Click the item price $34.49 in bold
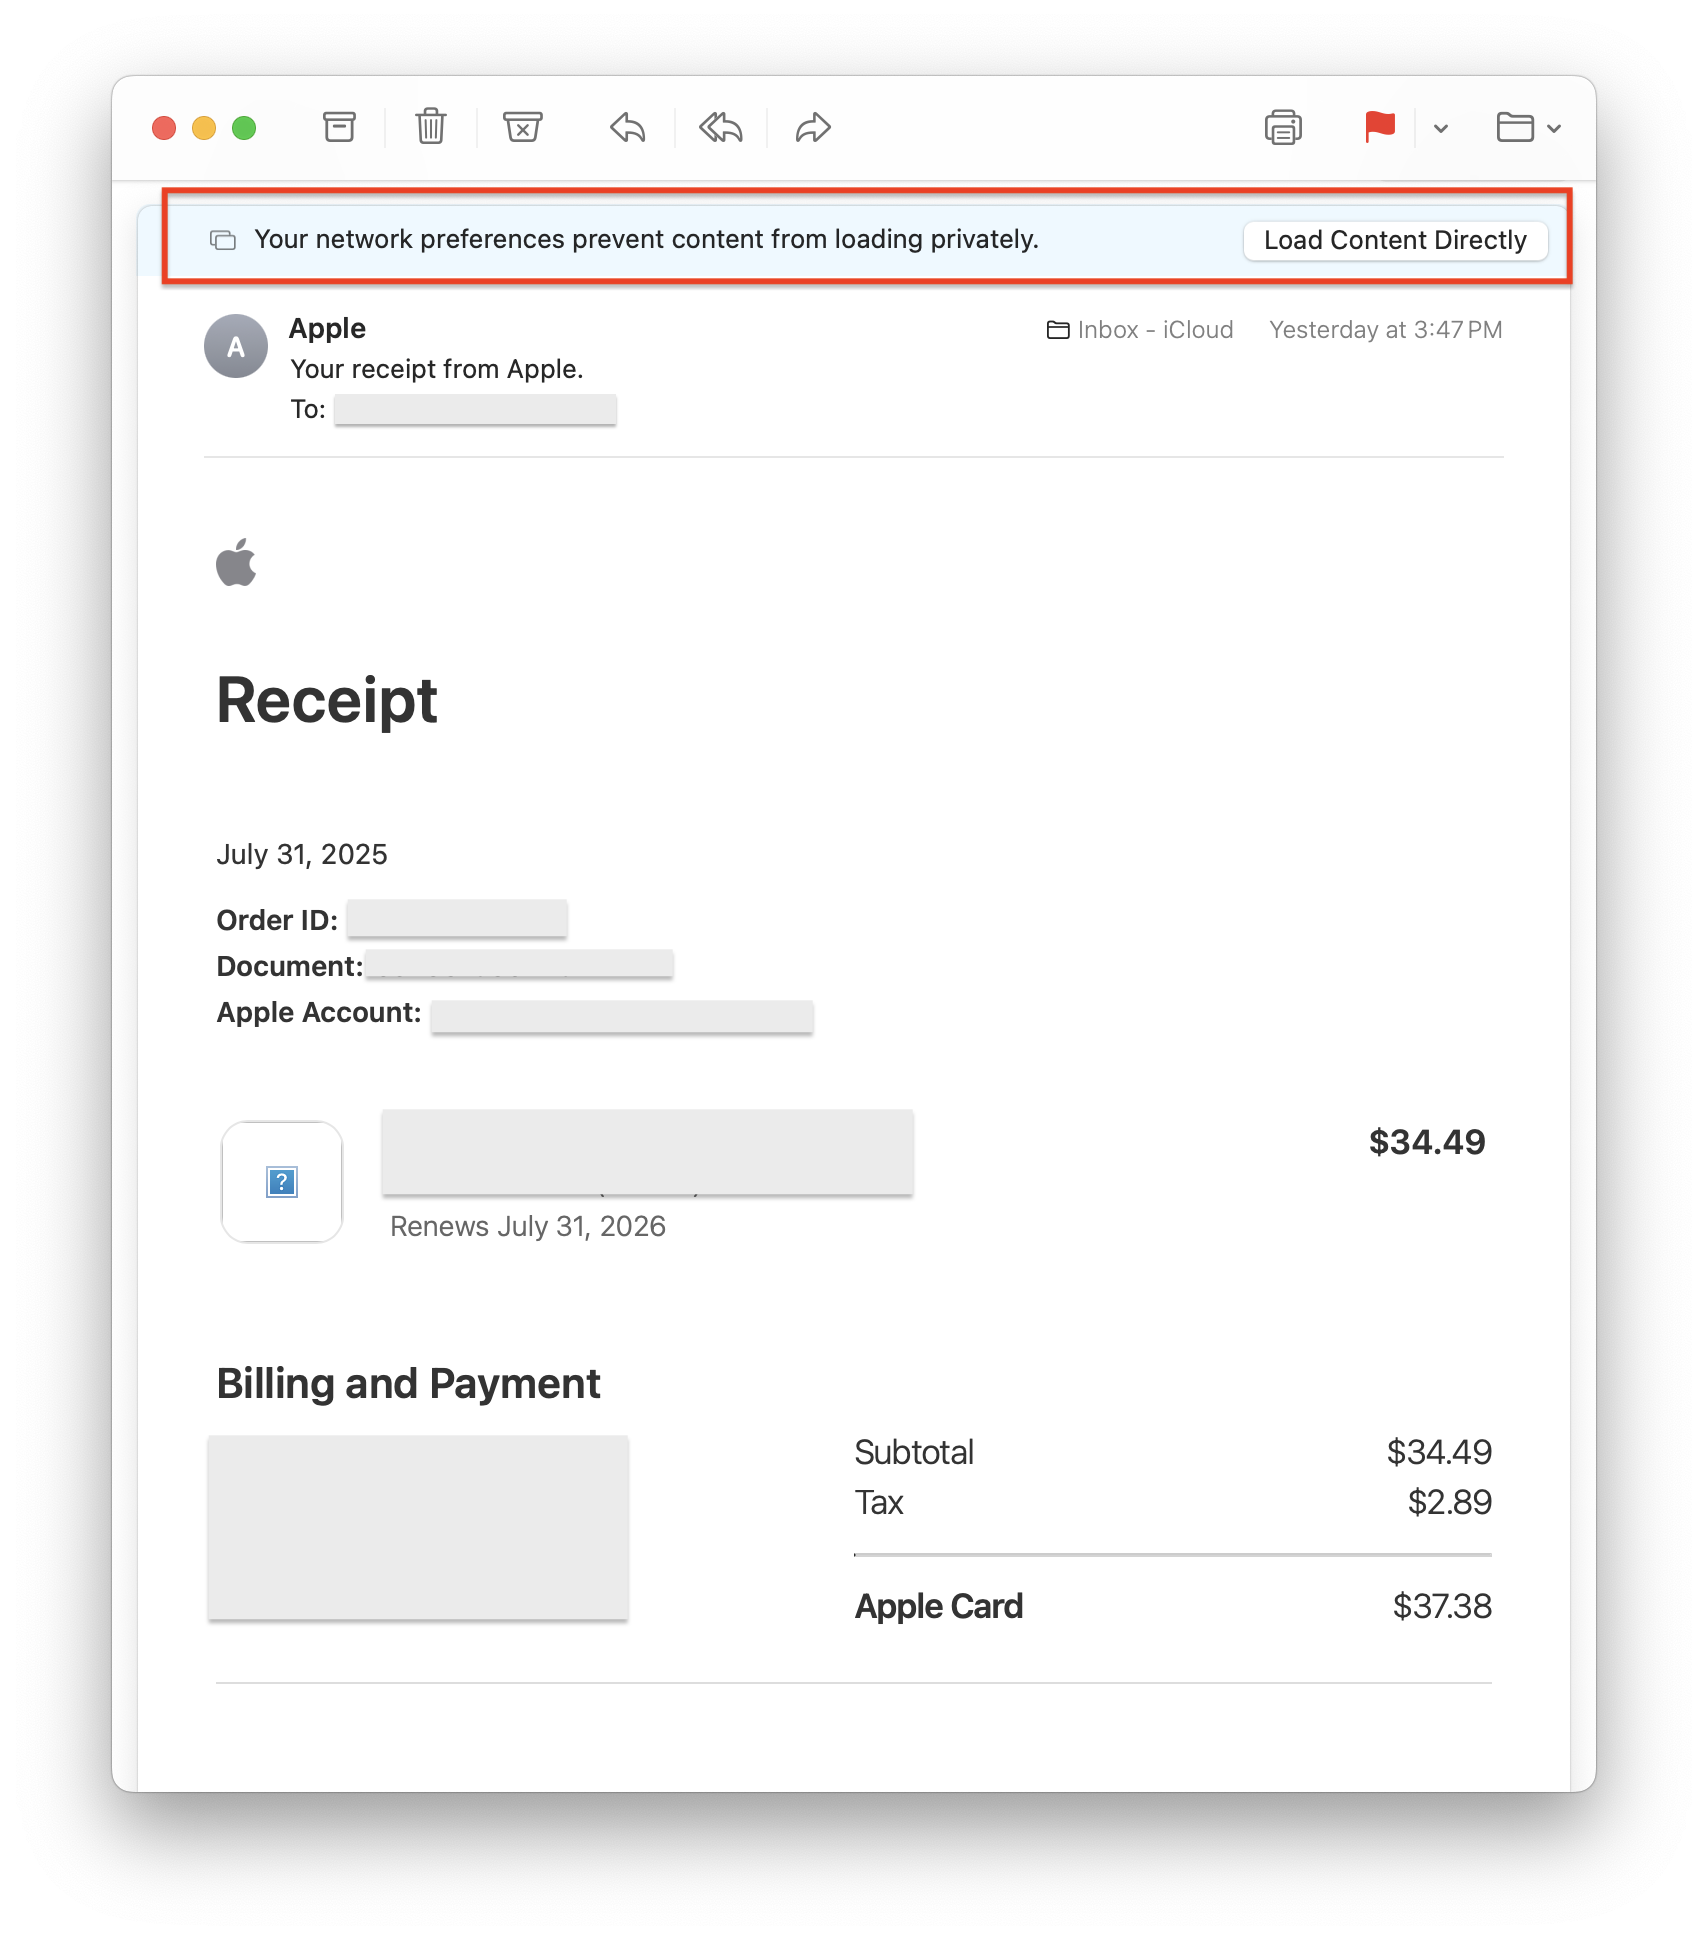 1427,1142
